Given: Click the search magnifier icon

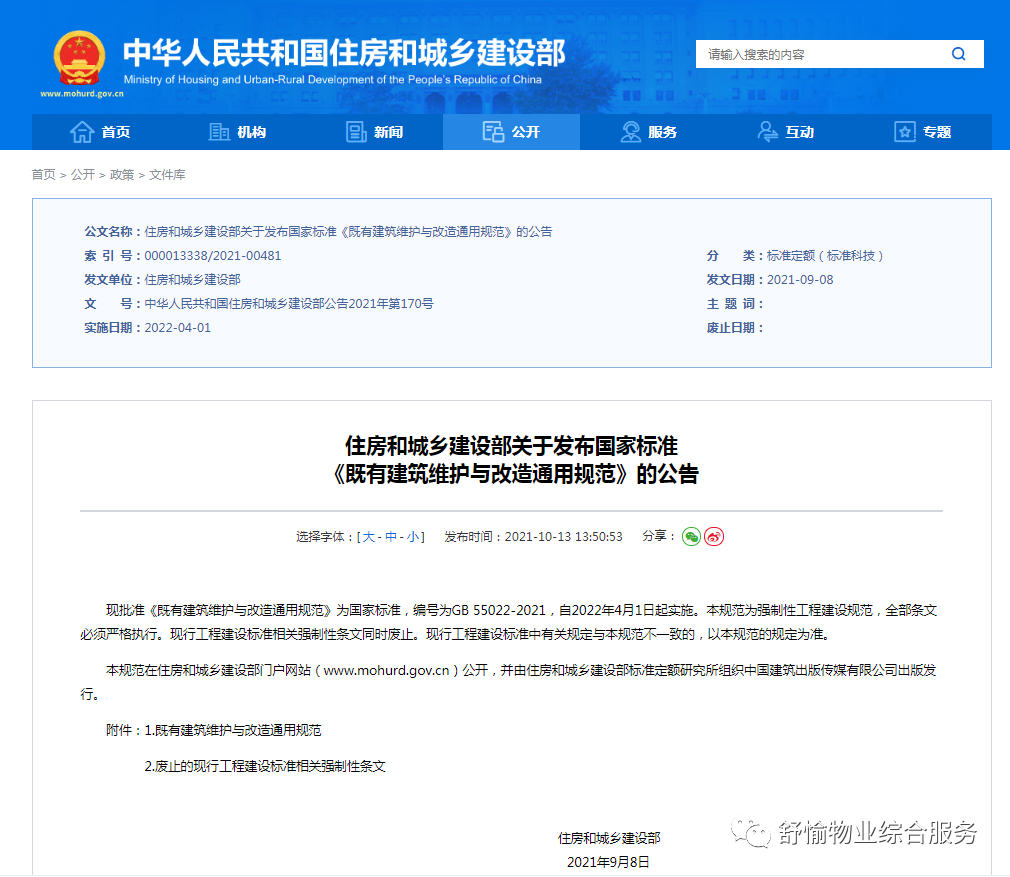Looking at the screenshot, I should pos(958,53).
